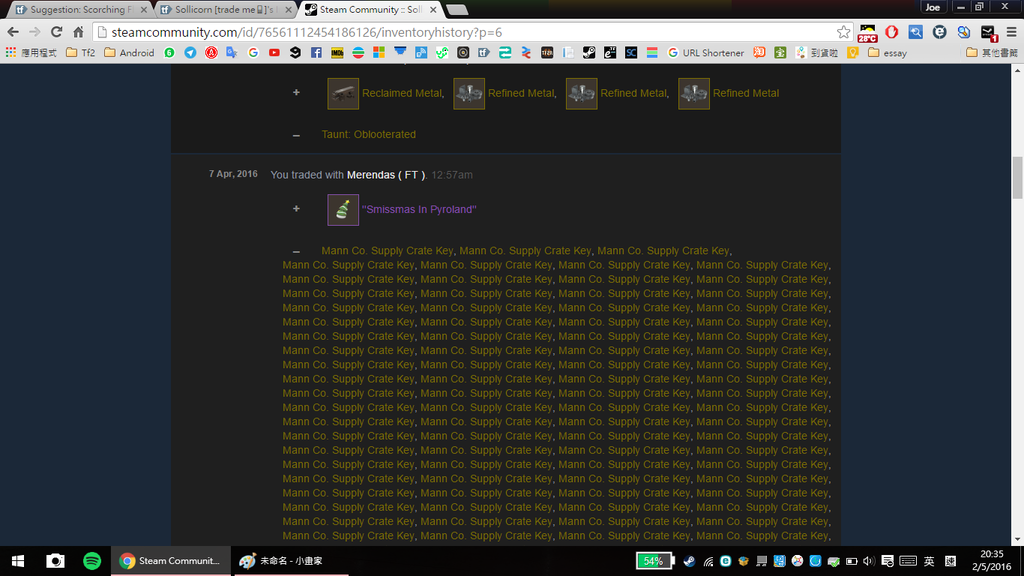1024x576 pixels.
Task: Open the Tf2 bookmarks folder
Action: click(x=80, y=53)
